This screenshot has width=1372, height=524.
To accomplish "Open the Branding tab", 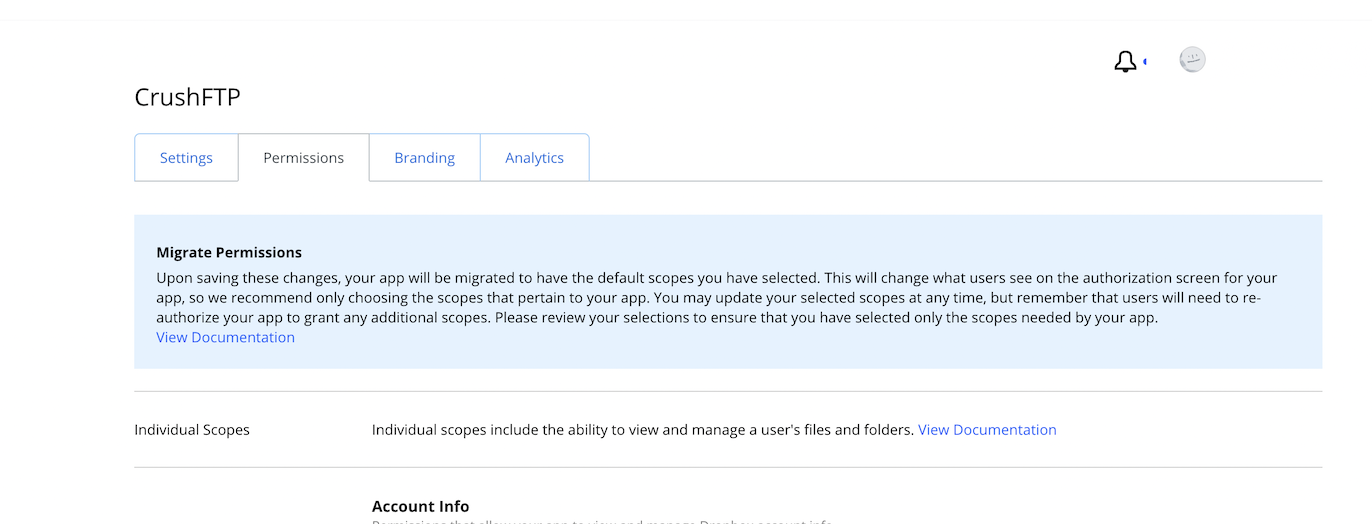I will click(x=425, y=158).
